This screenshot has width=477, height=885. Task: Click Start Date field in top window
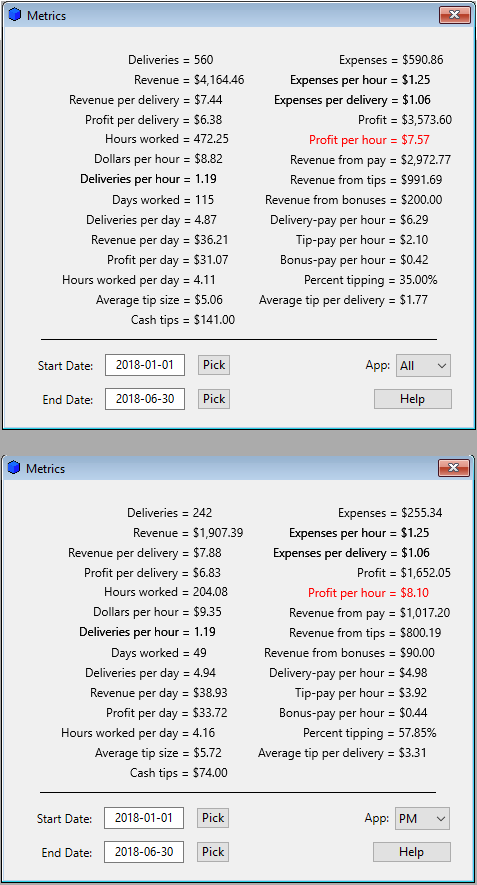coord(145,365)
